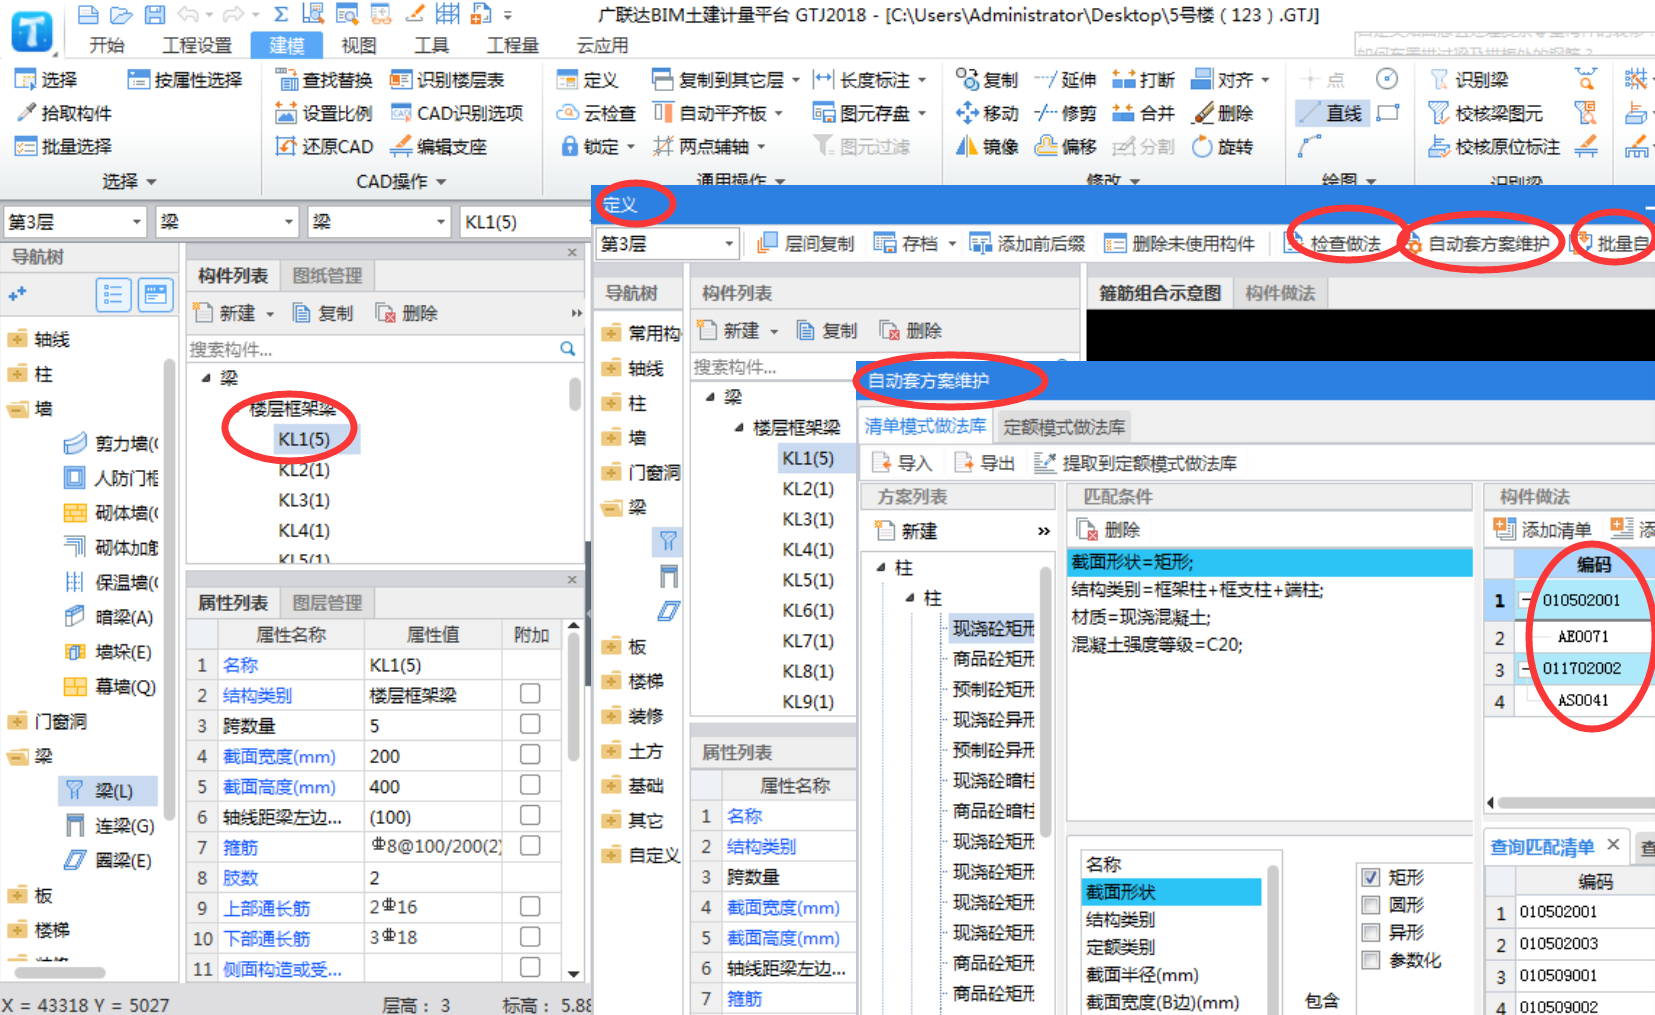Click the 打断 break tool

coord(1144,80)
